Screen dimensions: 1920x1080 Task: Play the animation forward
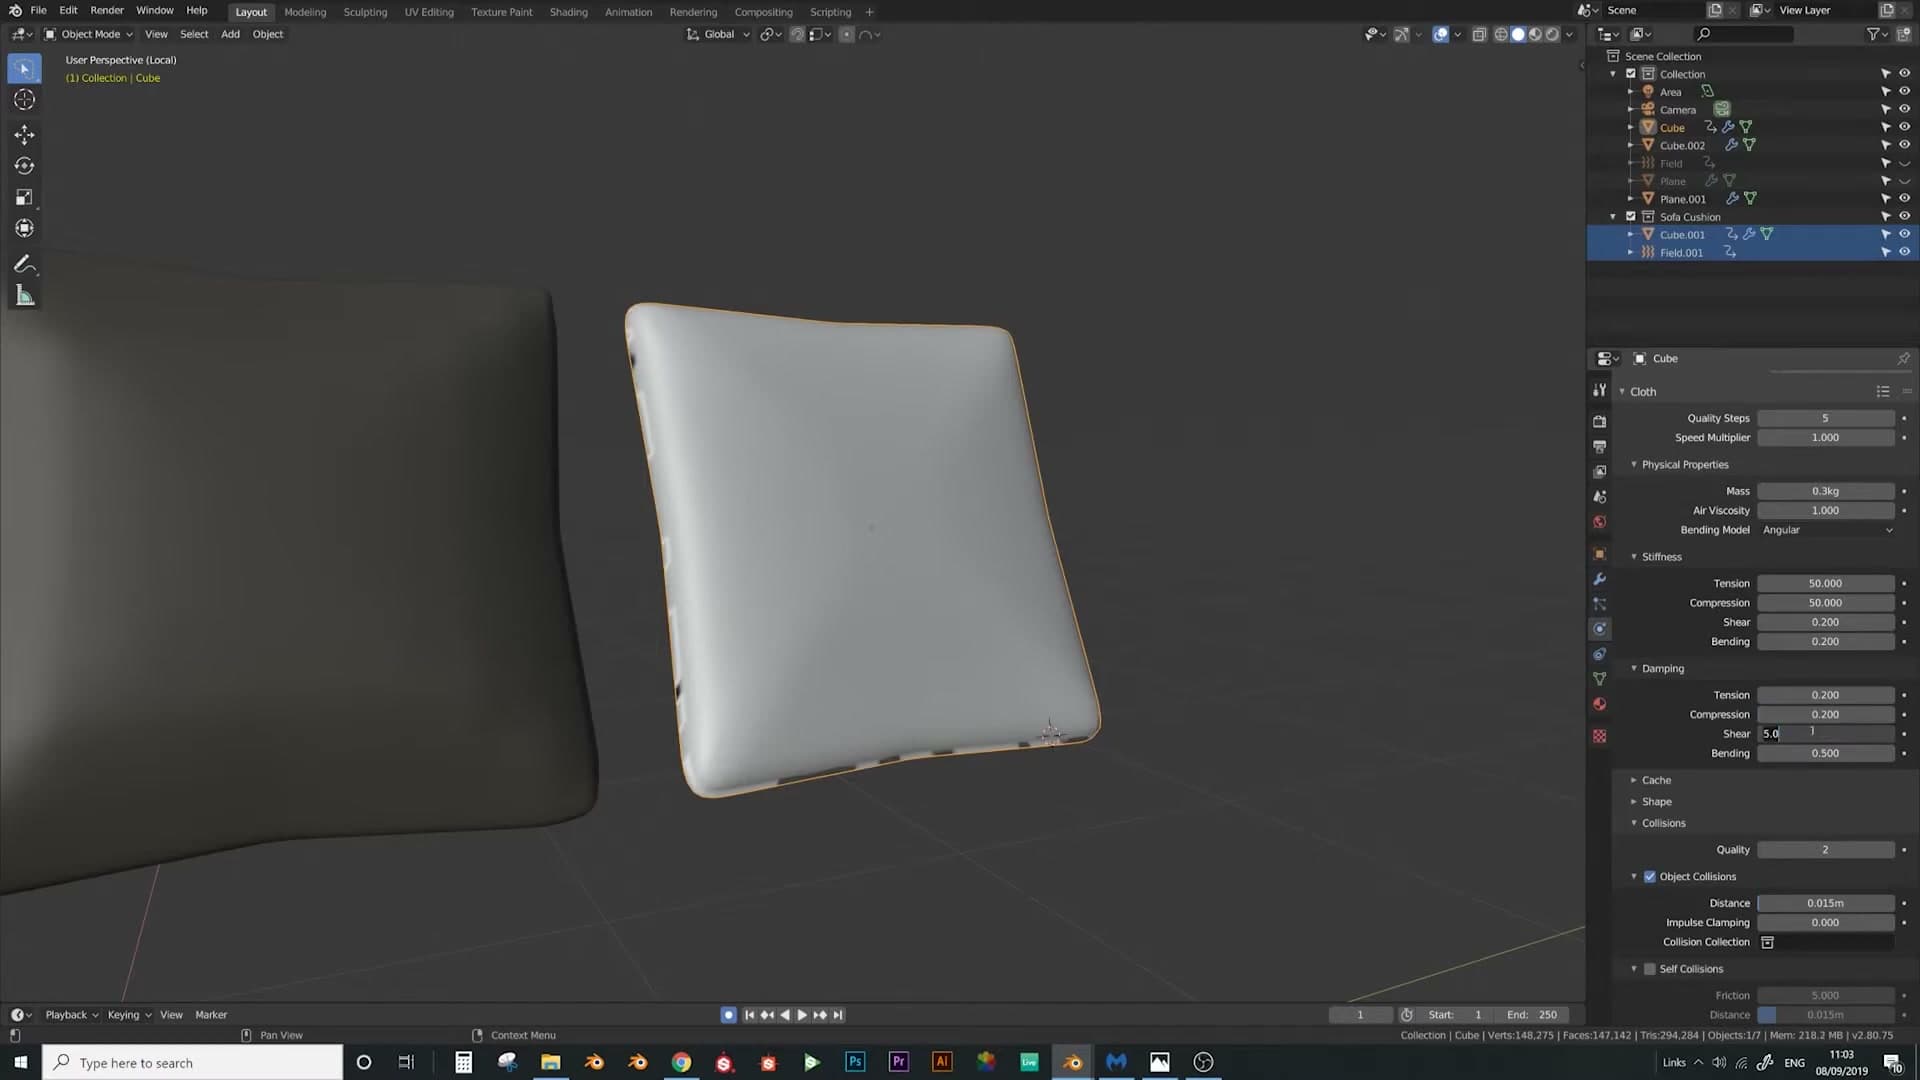pos(802,1015)
